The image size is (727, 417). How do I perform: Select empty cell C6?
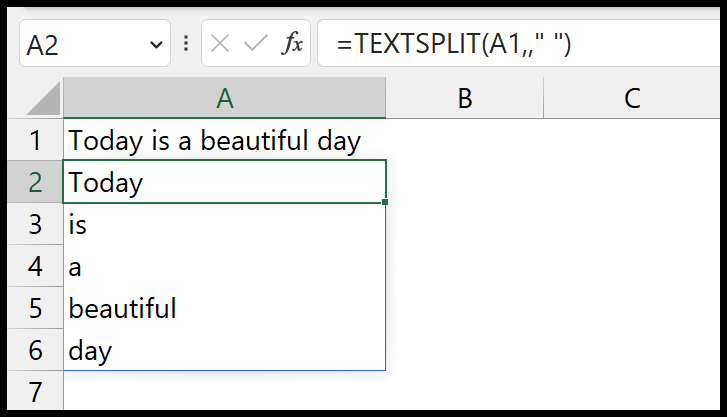coord(631,350)
